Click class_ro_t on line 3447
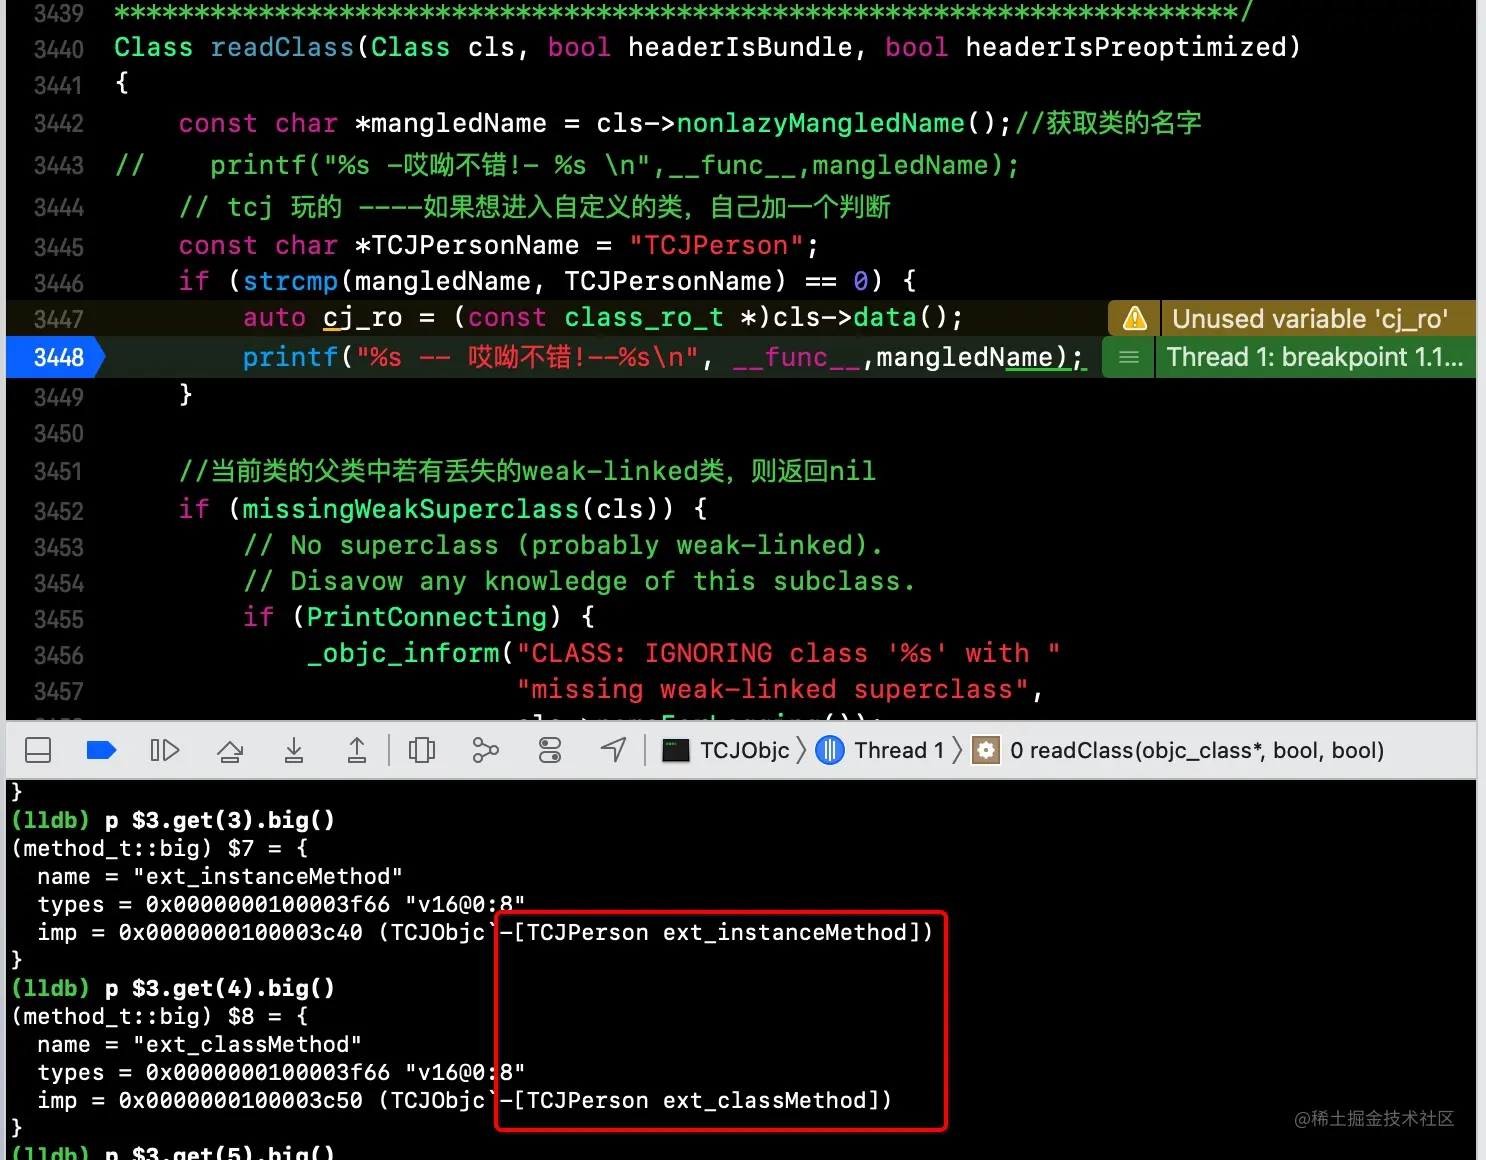 pyautogui.click(x=644, y=317)
